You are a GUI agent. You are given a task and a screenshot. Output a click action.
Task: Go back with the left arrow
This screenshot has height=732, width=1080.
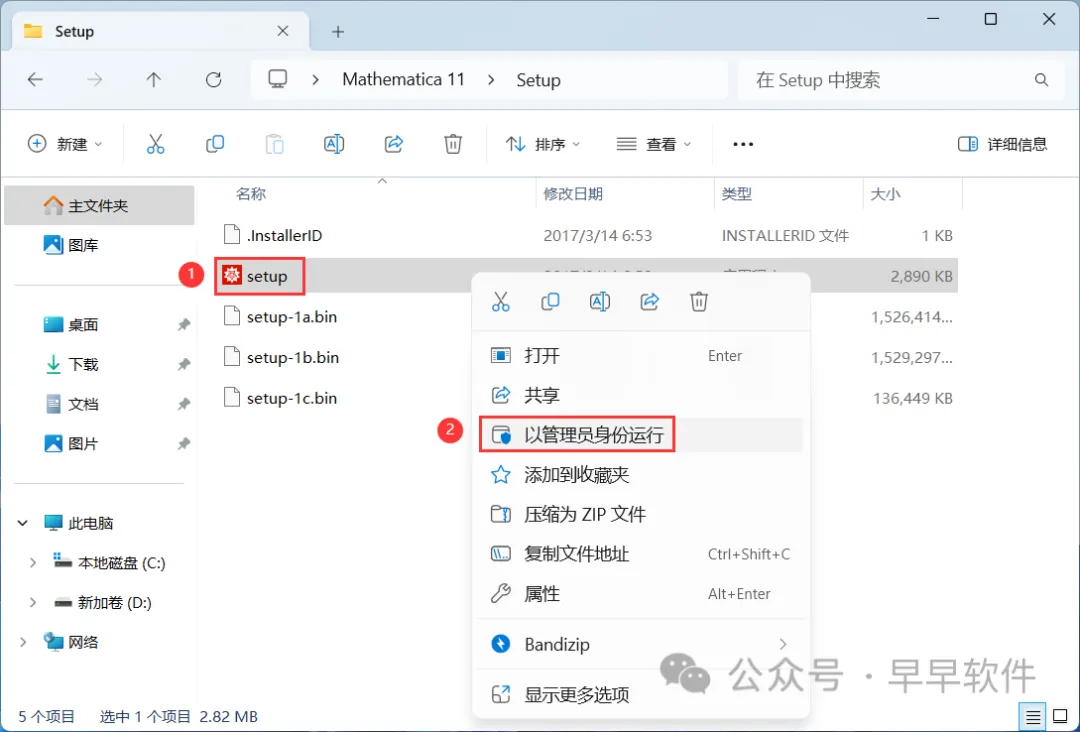(35, 80)
